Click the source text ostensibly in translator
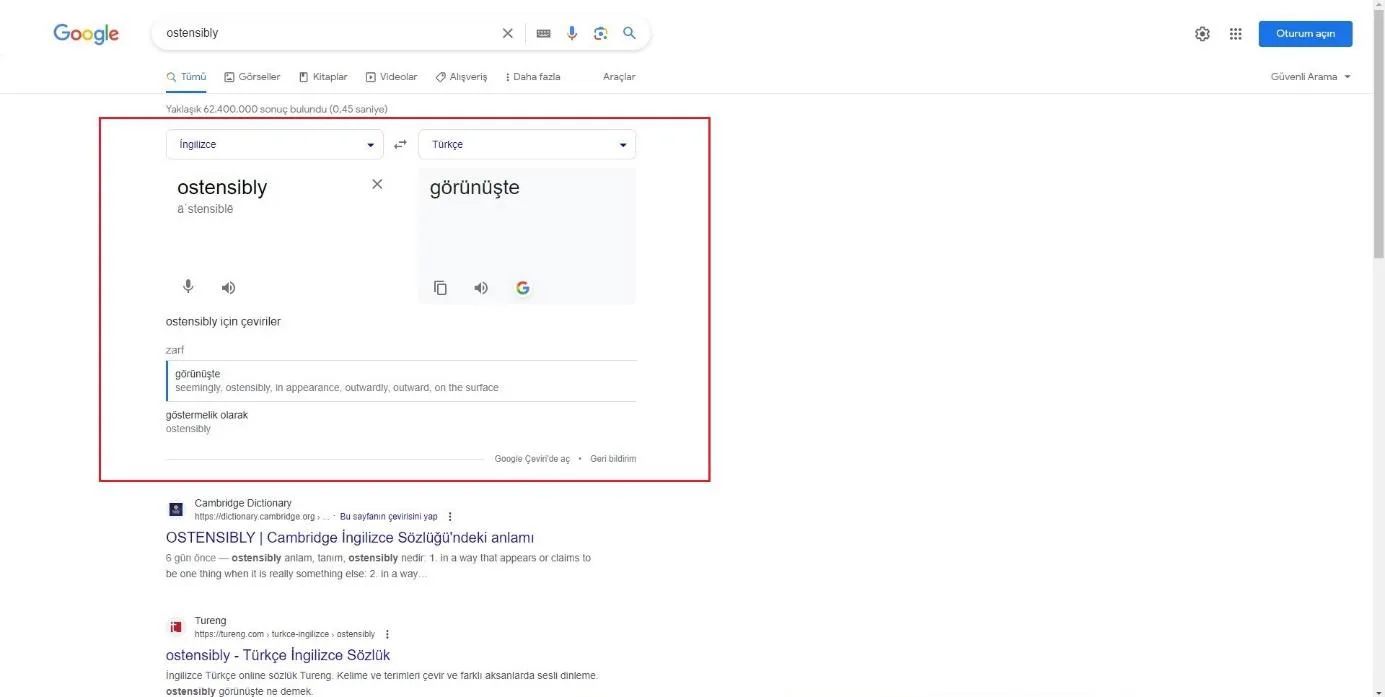 point(222,187)
